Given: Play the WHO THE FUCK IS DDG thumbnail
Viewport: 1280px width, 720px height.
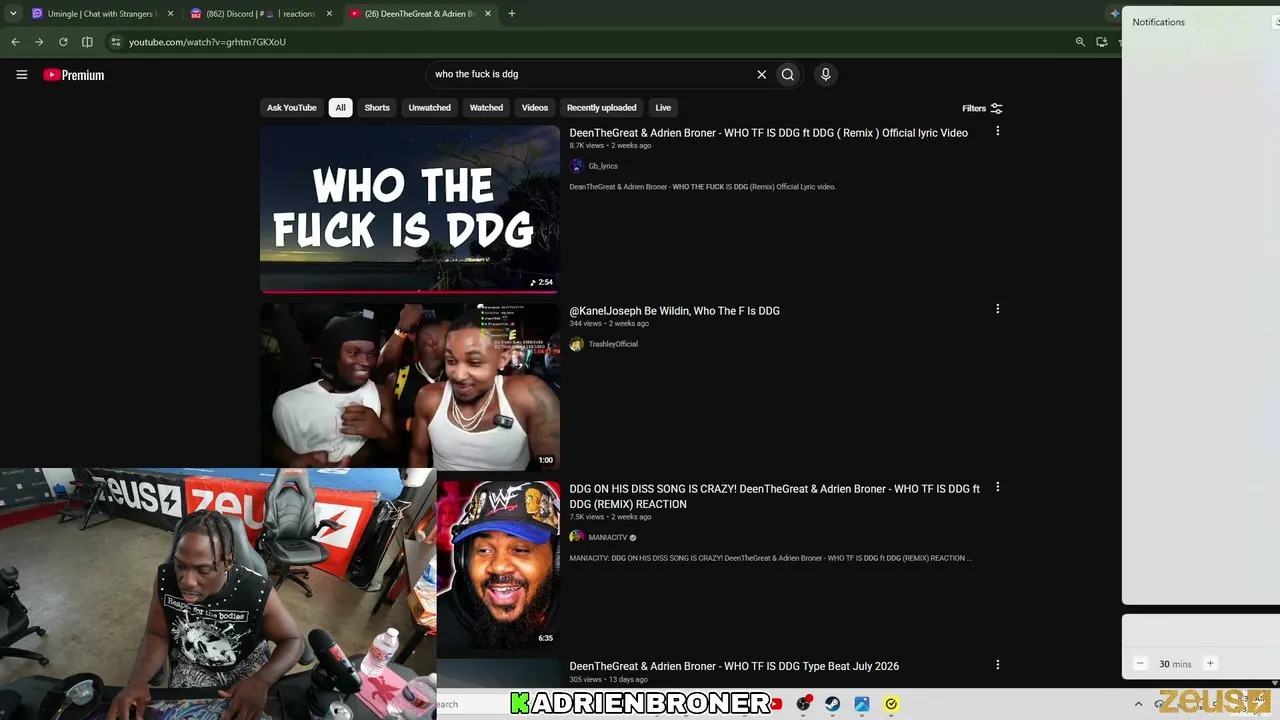Looking at the screenshot, I should (410, 209).
